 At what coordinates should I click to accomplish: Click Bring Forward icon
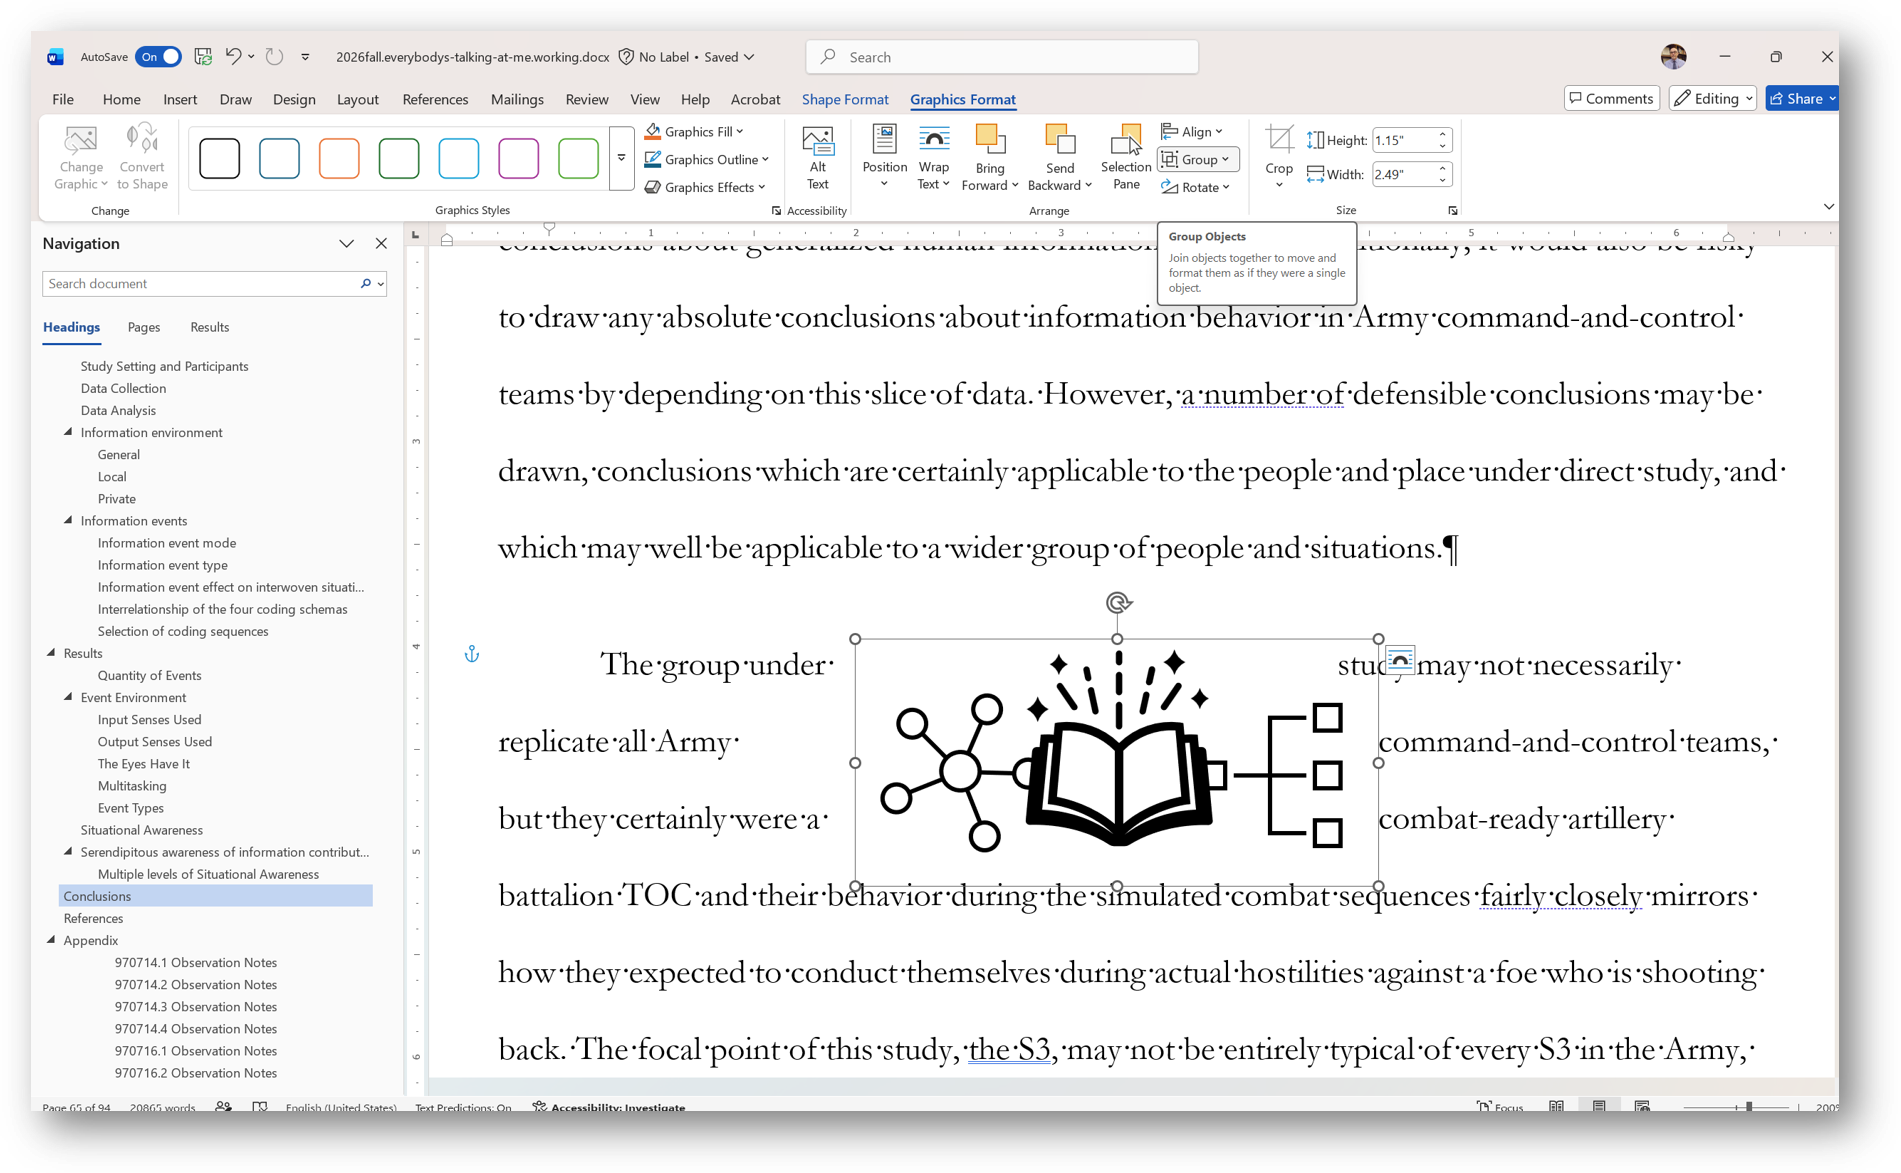[989, 157]
